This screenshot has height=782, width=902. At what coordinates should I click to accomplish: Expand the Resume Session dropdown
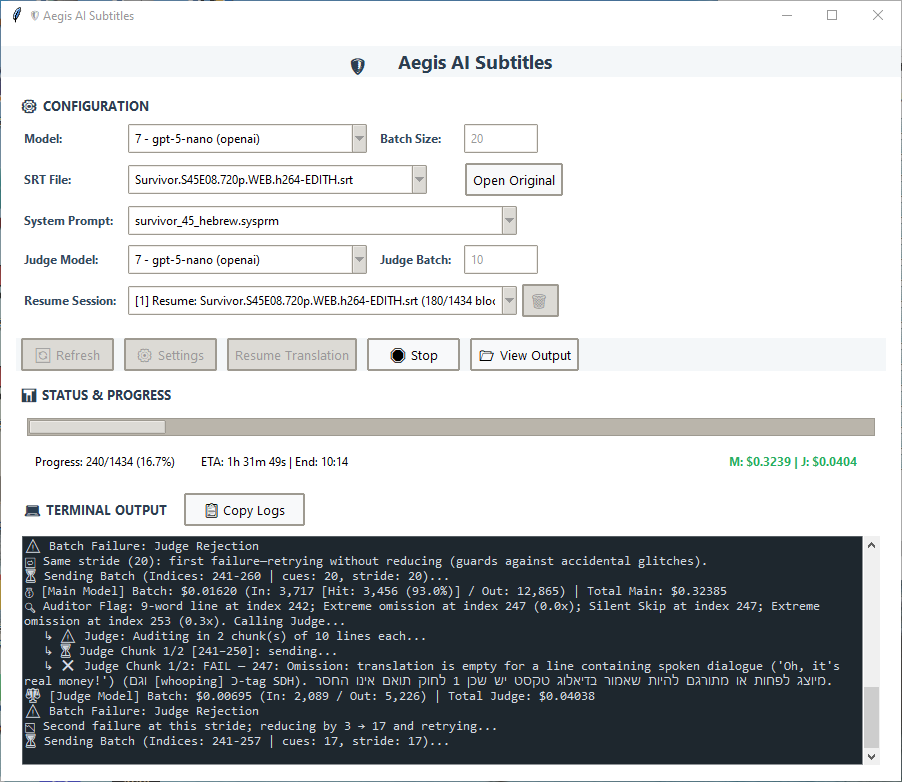coord(509,301)
